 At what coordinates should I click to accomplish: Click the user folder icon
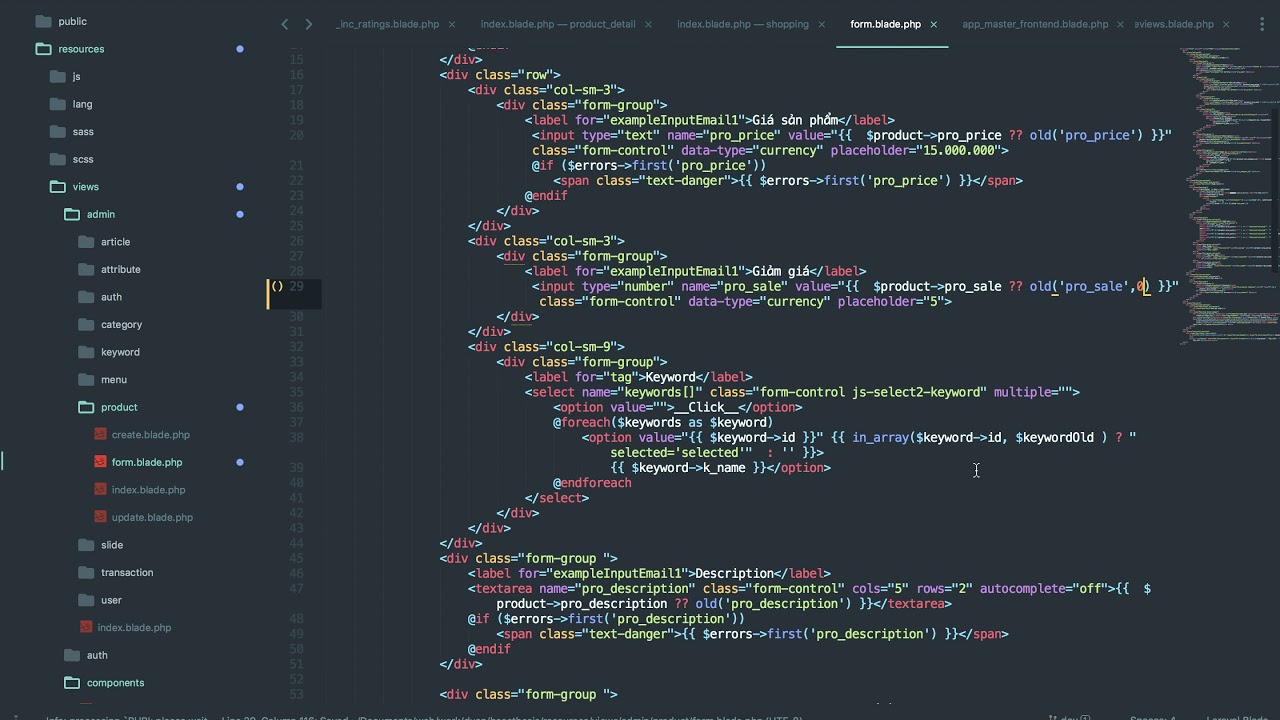click(86, 600)
